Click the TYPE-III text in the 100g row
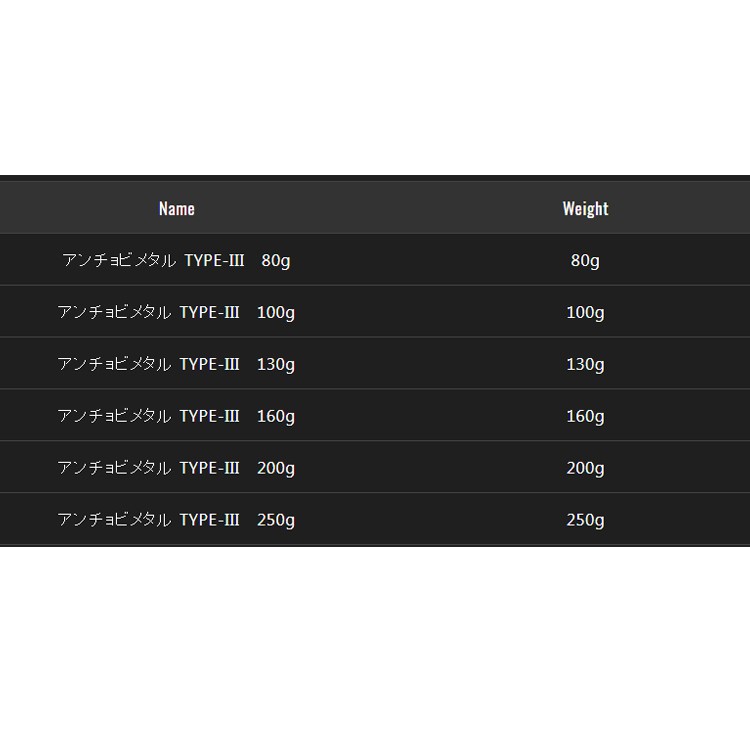750x750 pixels. 210,313
